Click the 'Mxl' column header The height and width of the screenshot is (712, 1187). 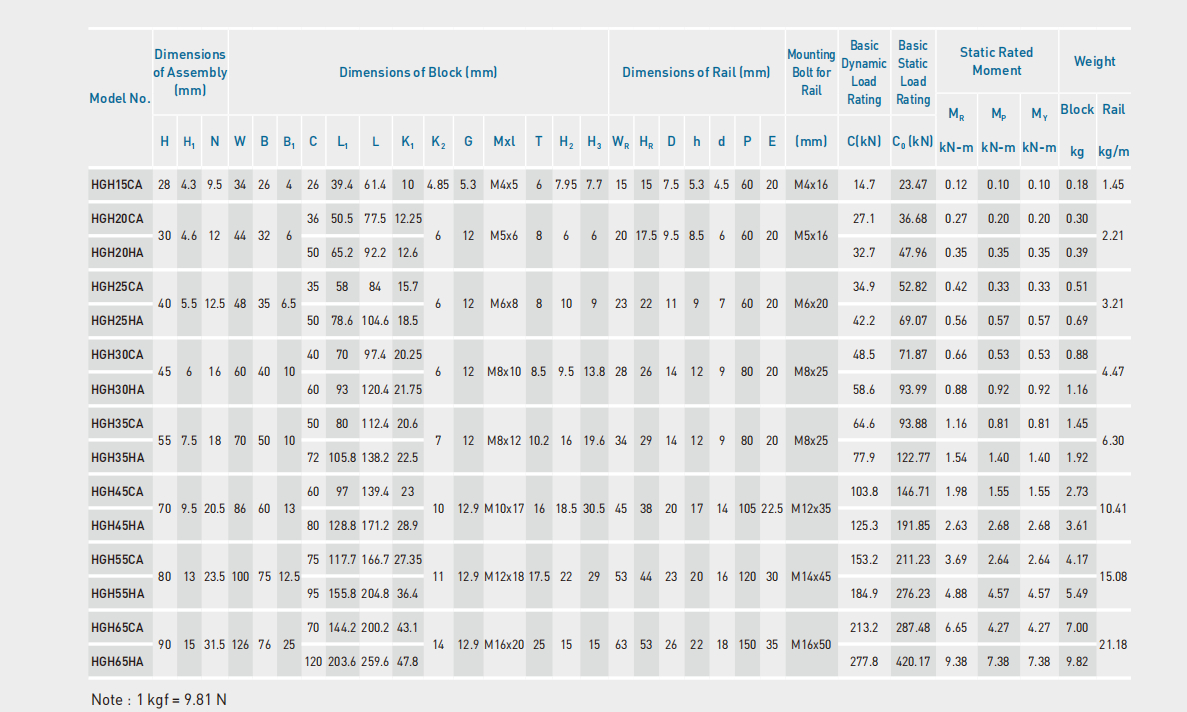click(x=504, y=141)
